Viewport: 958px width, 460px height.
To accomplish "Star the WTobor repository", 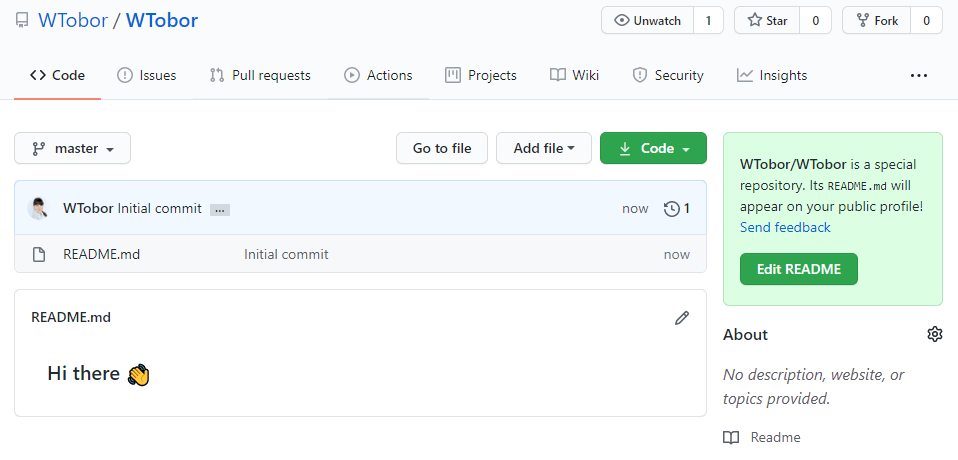I will tap(766, 21).
